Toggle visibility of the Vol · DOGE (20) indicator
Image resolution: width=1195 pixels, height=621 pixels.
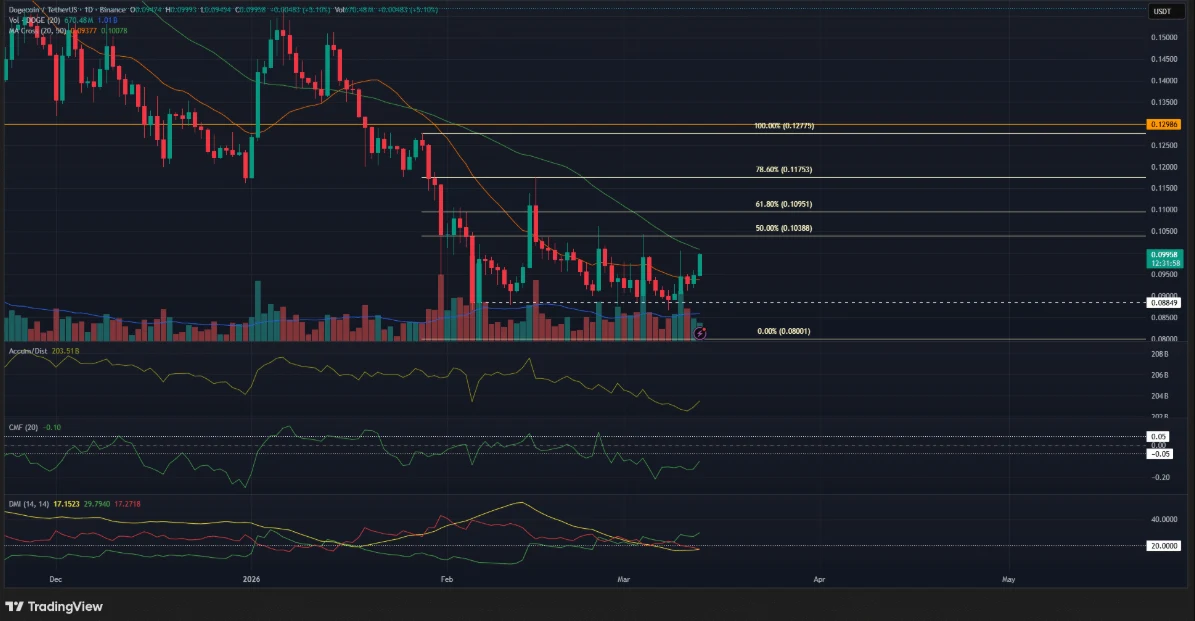coord(35,18)
